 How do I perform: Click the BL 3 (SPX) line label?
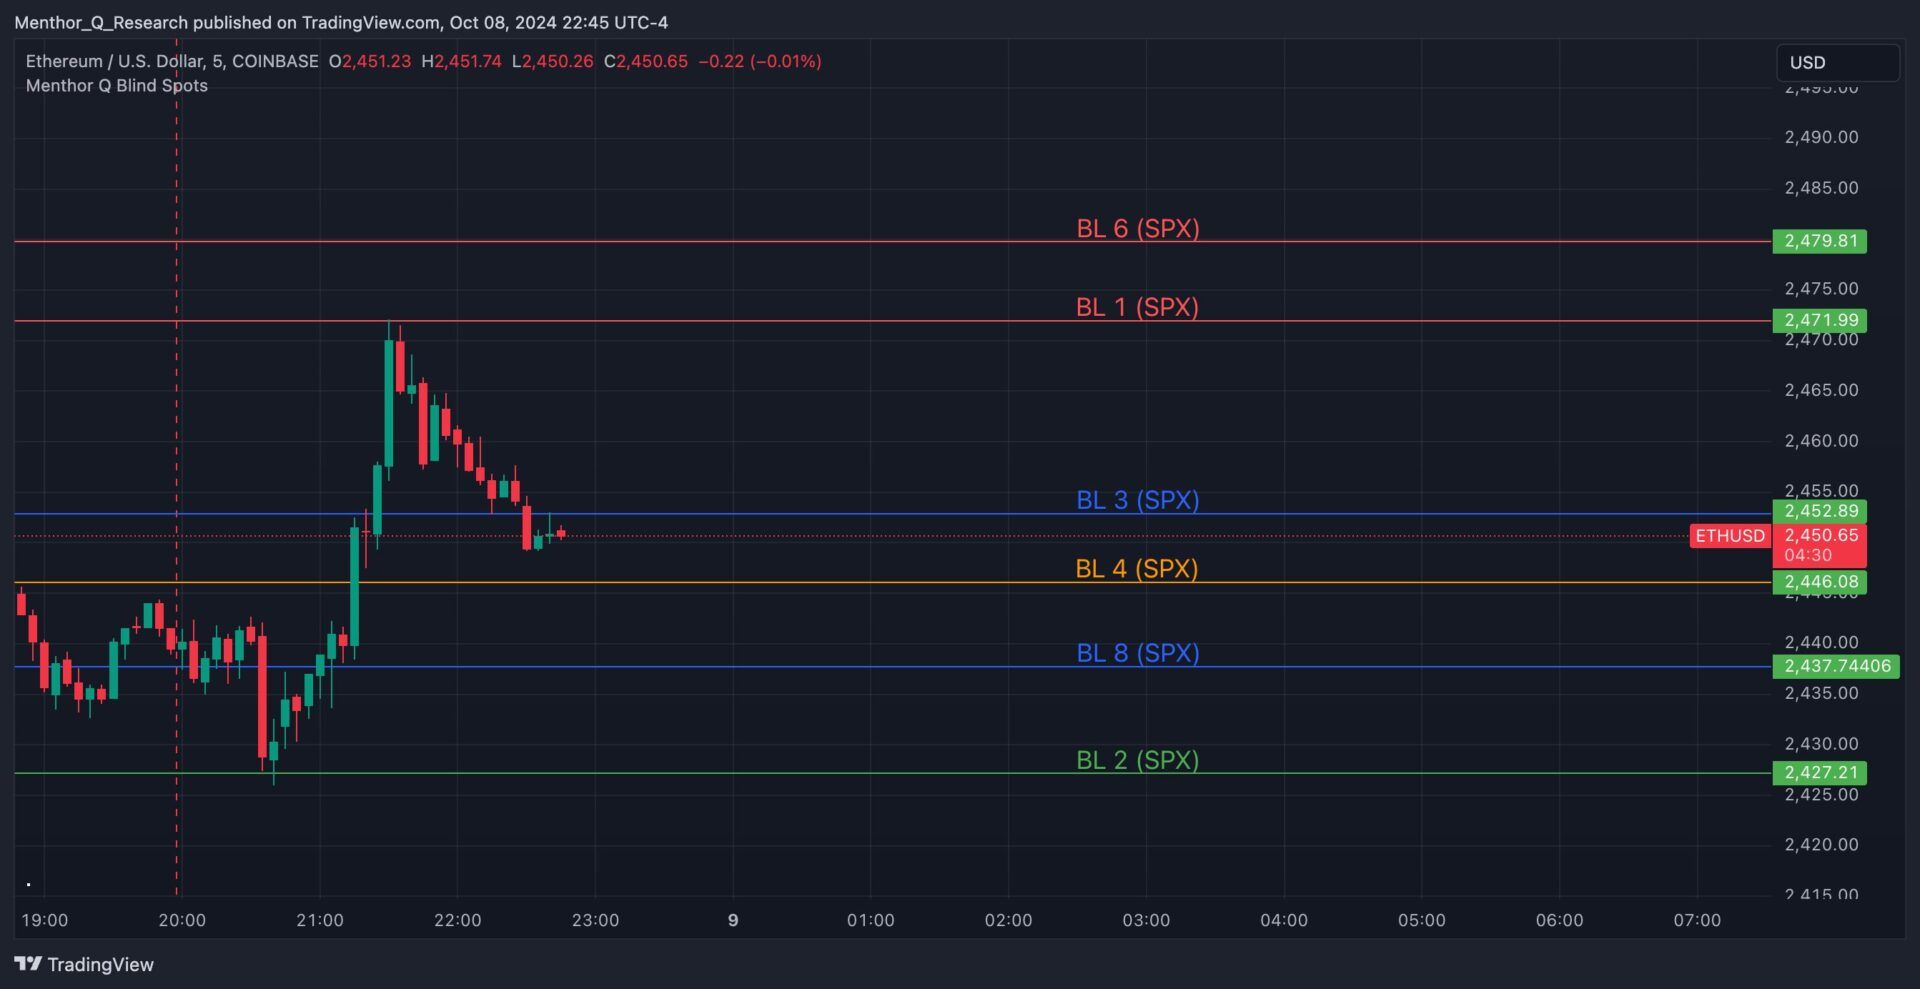click(x=1138, y=500)
